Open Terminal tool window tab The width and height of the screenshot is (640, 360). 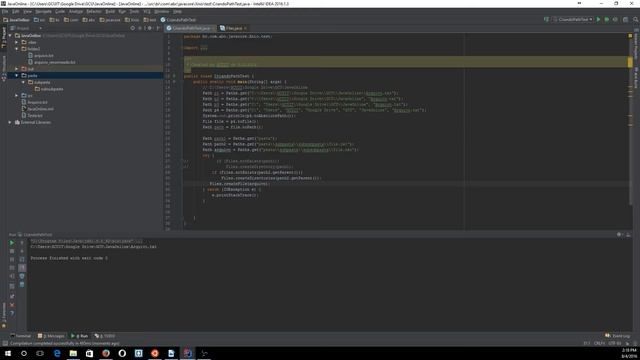(x=20, y=336)
